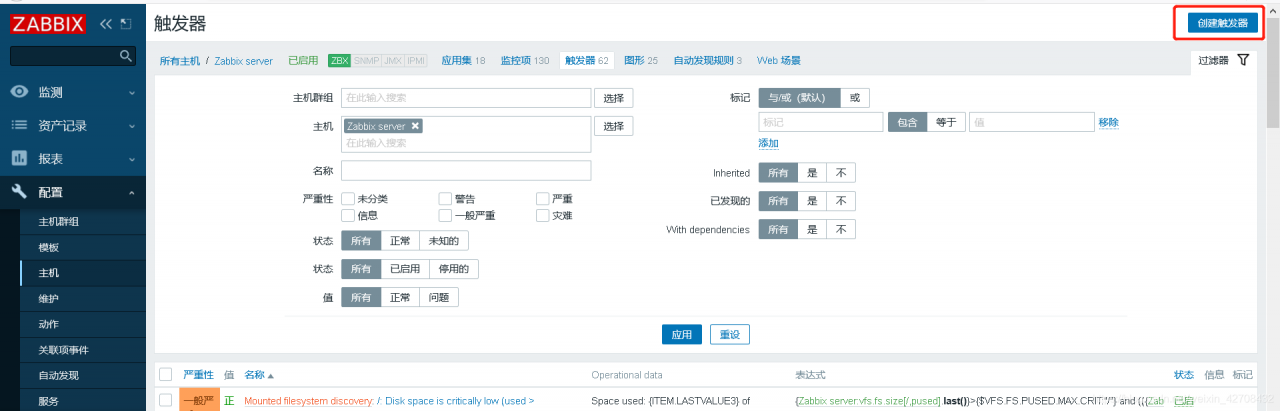Click the Zabbix logo
This screenshot has height=411, width=1280.
pos(47,22)
